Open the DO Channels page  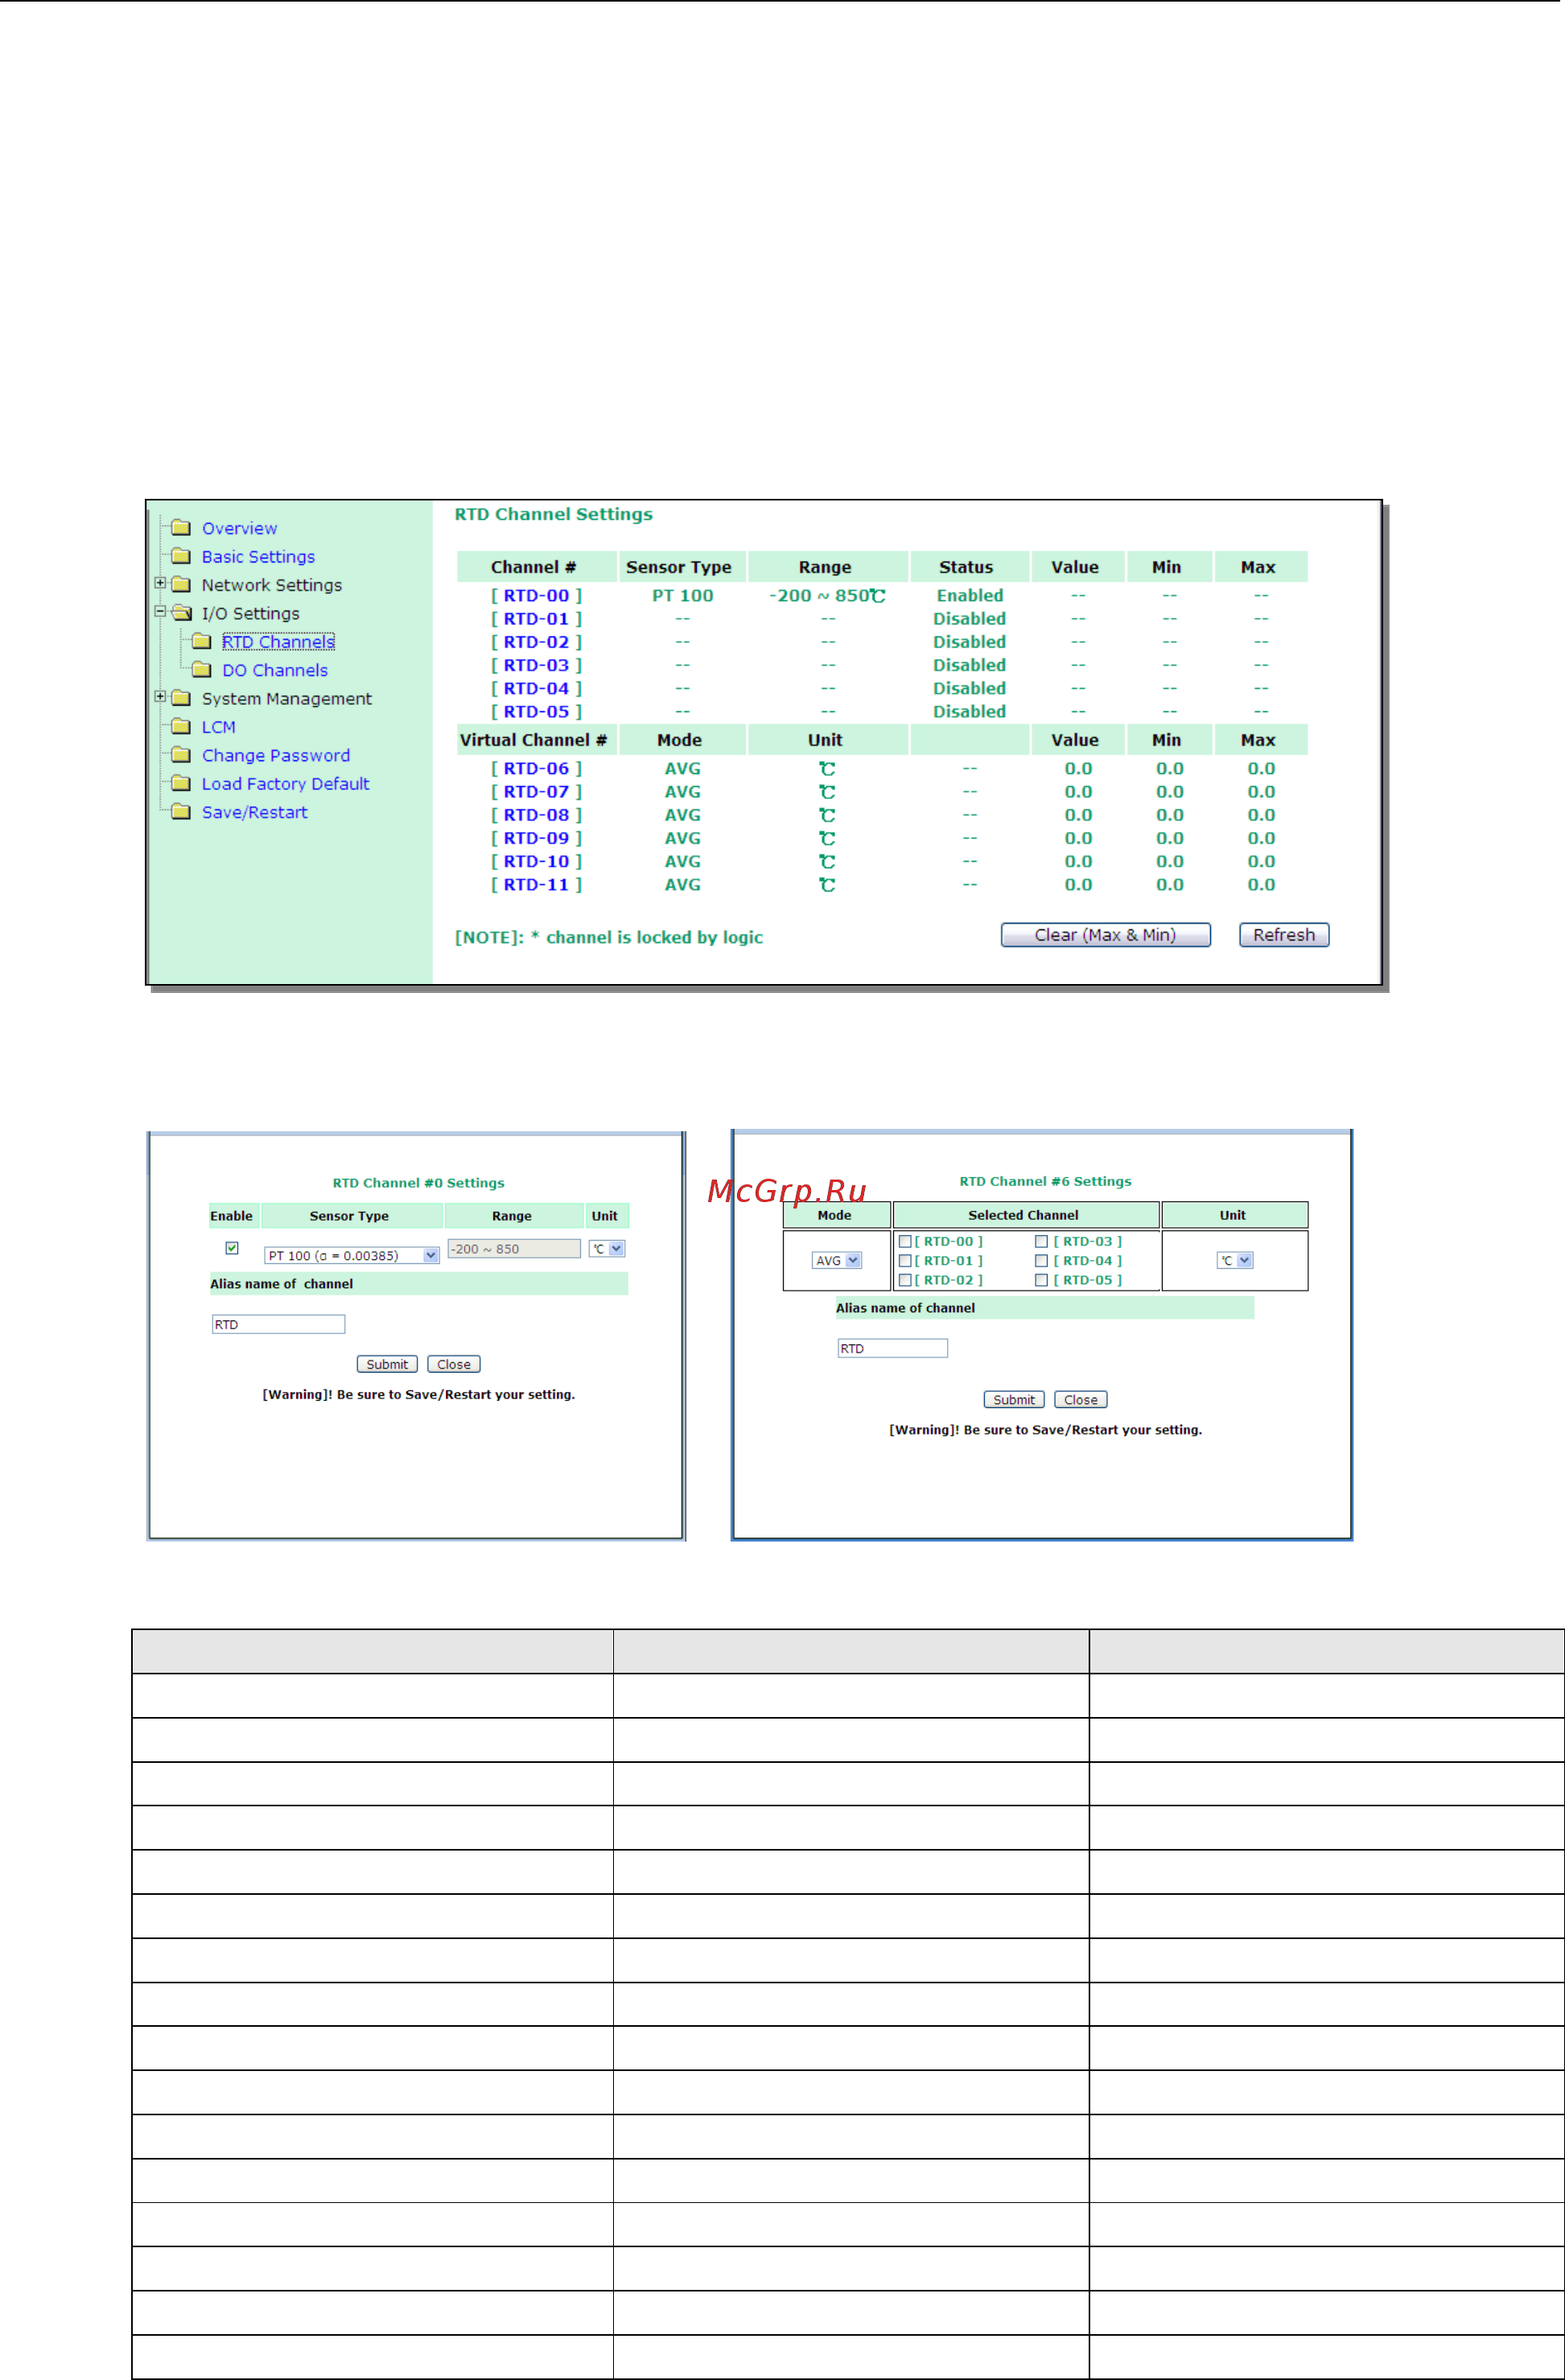[x=275, y=671]
